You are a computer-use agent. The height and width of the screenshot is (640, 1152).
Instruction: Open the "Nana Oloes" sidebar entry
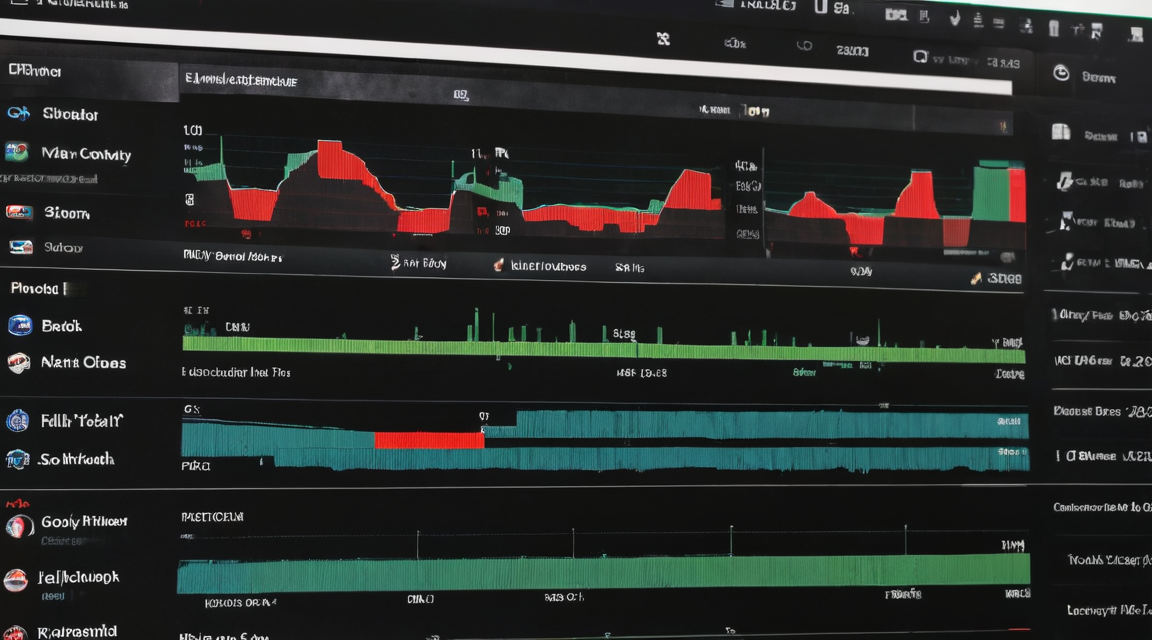click(x=83, y=362)
